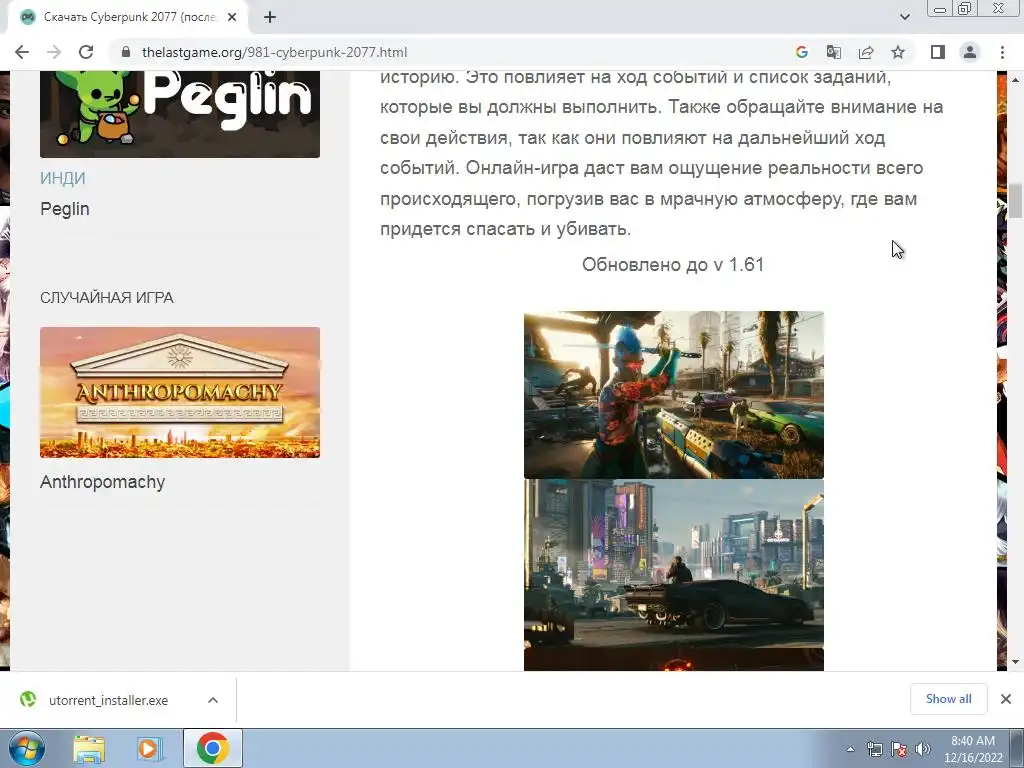Enlarge the blue-mohawk character screenshot
Screen dimensions: 1024x768
click(x=673, y=394)
